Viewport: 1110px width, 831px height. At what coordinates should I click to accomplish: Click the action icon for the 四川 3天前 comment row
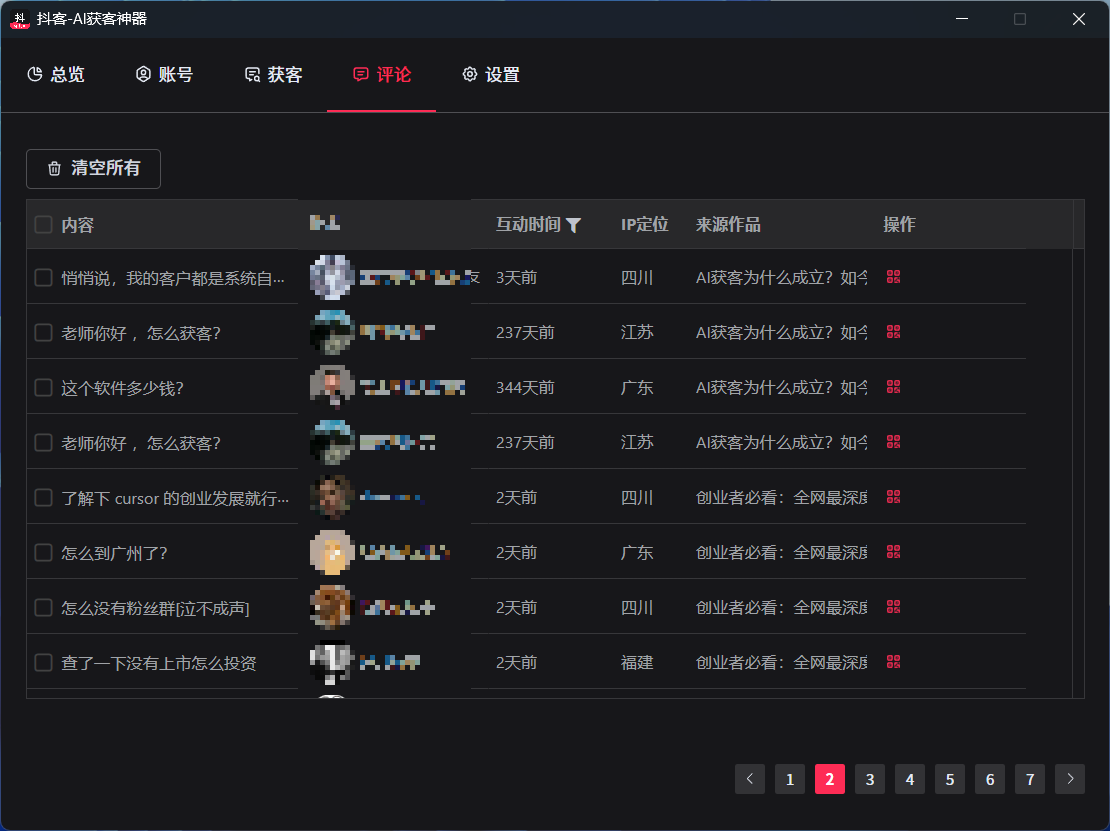tap(894, 277)
